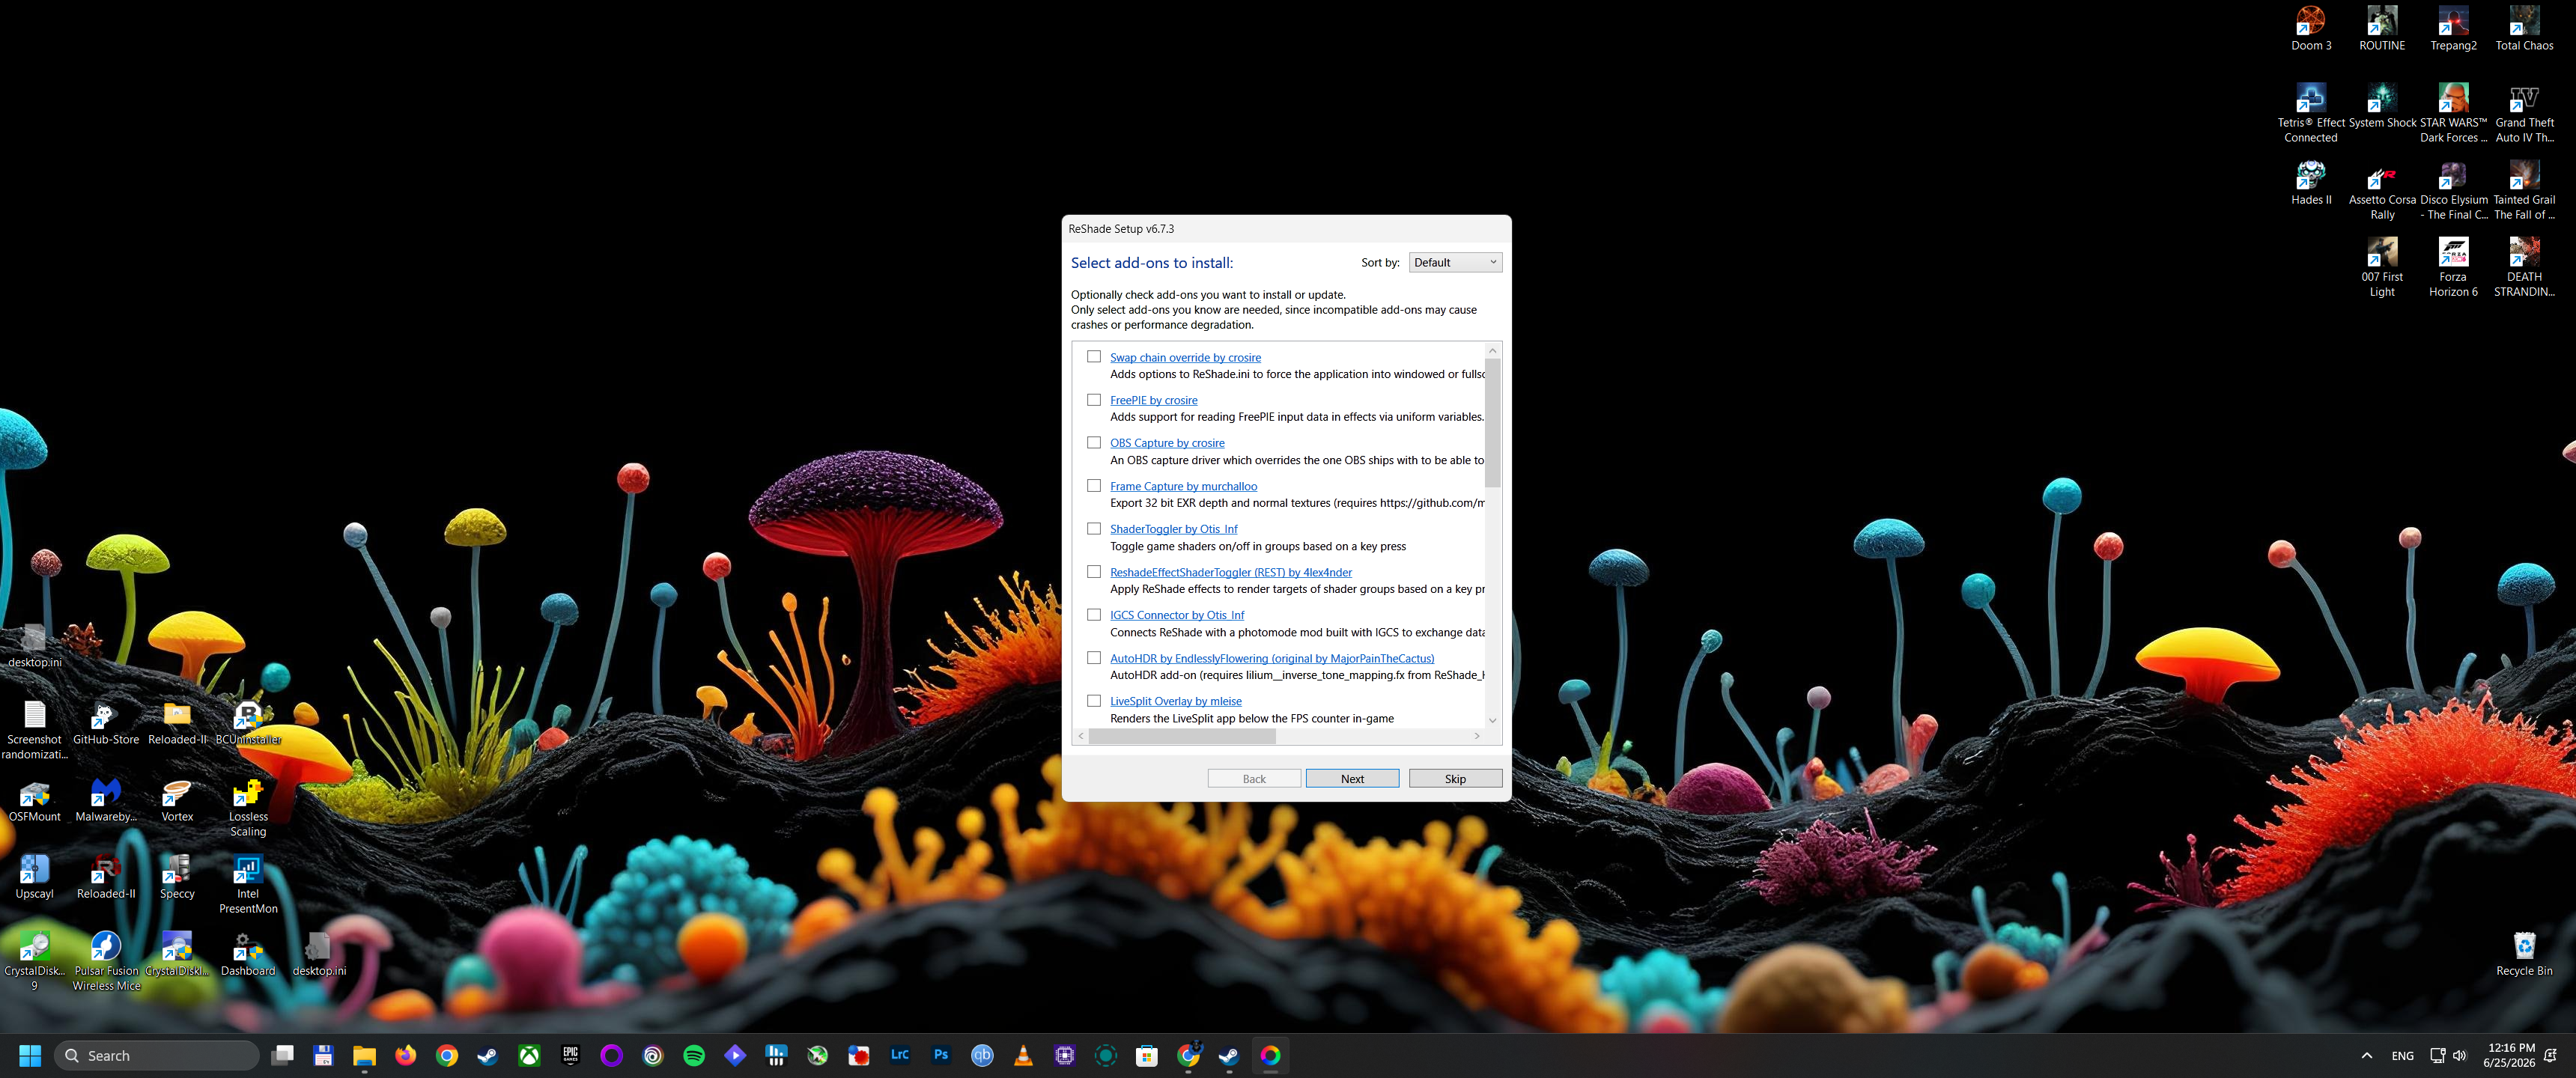Screen dimensions: 2576x1078
Task: Enable the OBS Capture add-on checkbox
Action: pos(1094,443)
